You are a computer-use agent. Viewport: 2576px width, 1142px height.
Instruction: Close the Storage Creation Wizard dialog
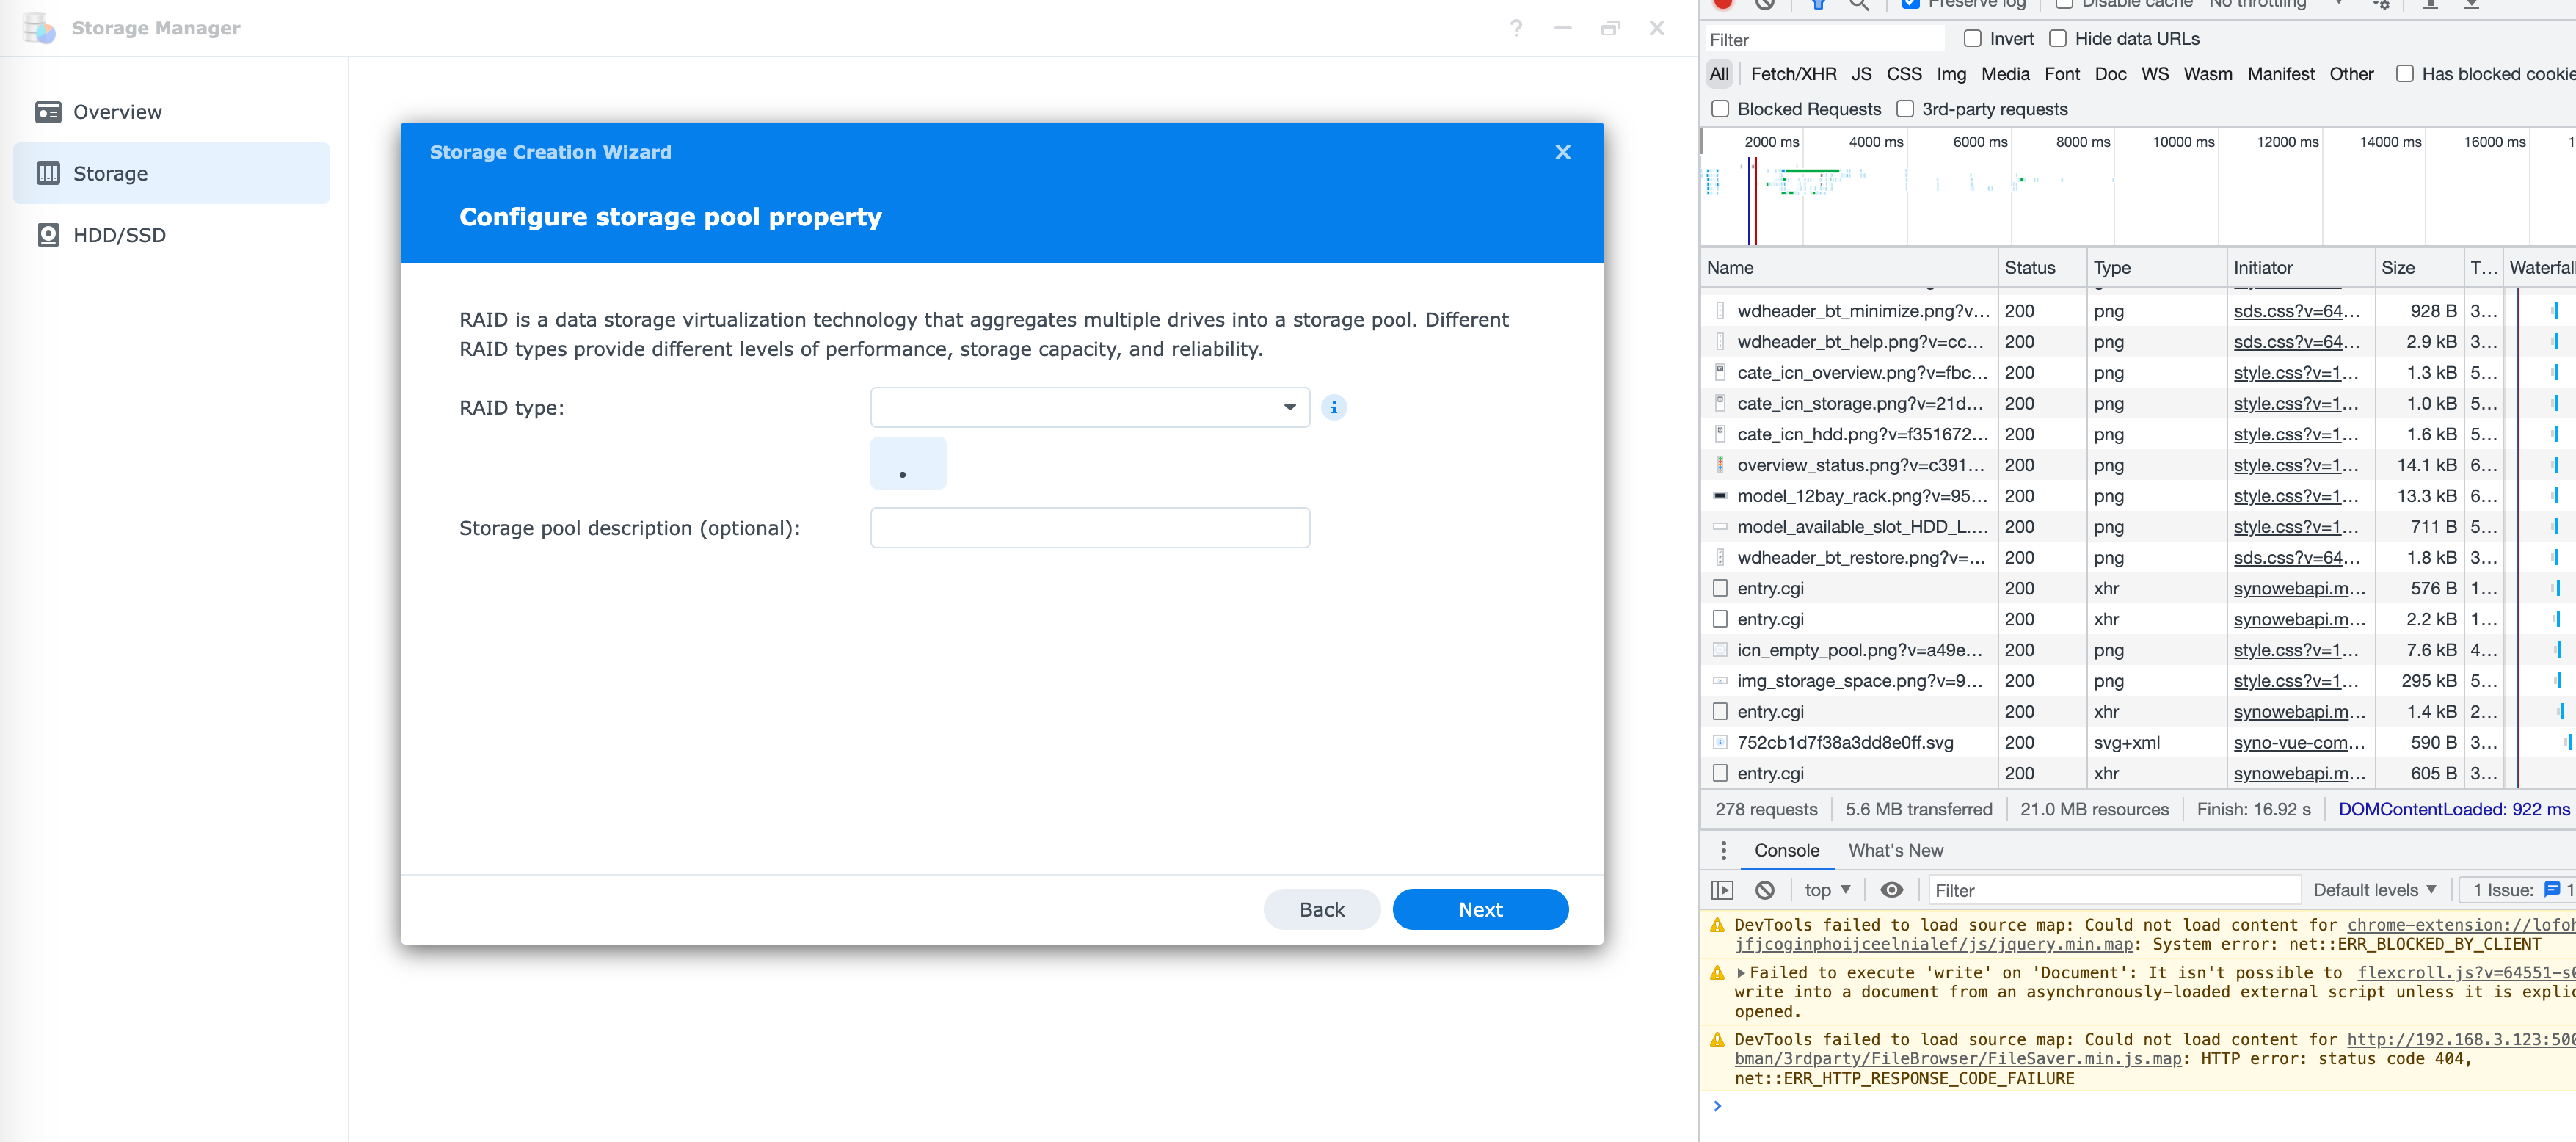click(1562, 152)
